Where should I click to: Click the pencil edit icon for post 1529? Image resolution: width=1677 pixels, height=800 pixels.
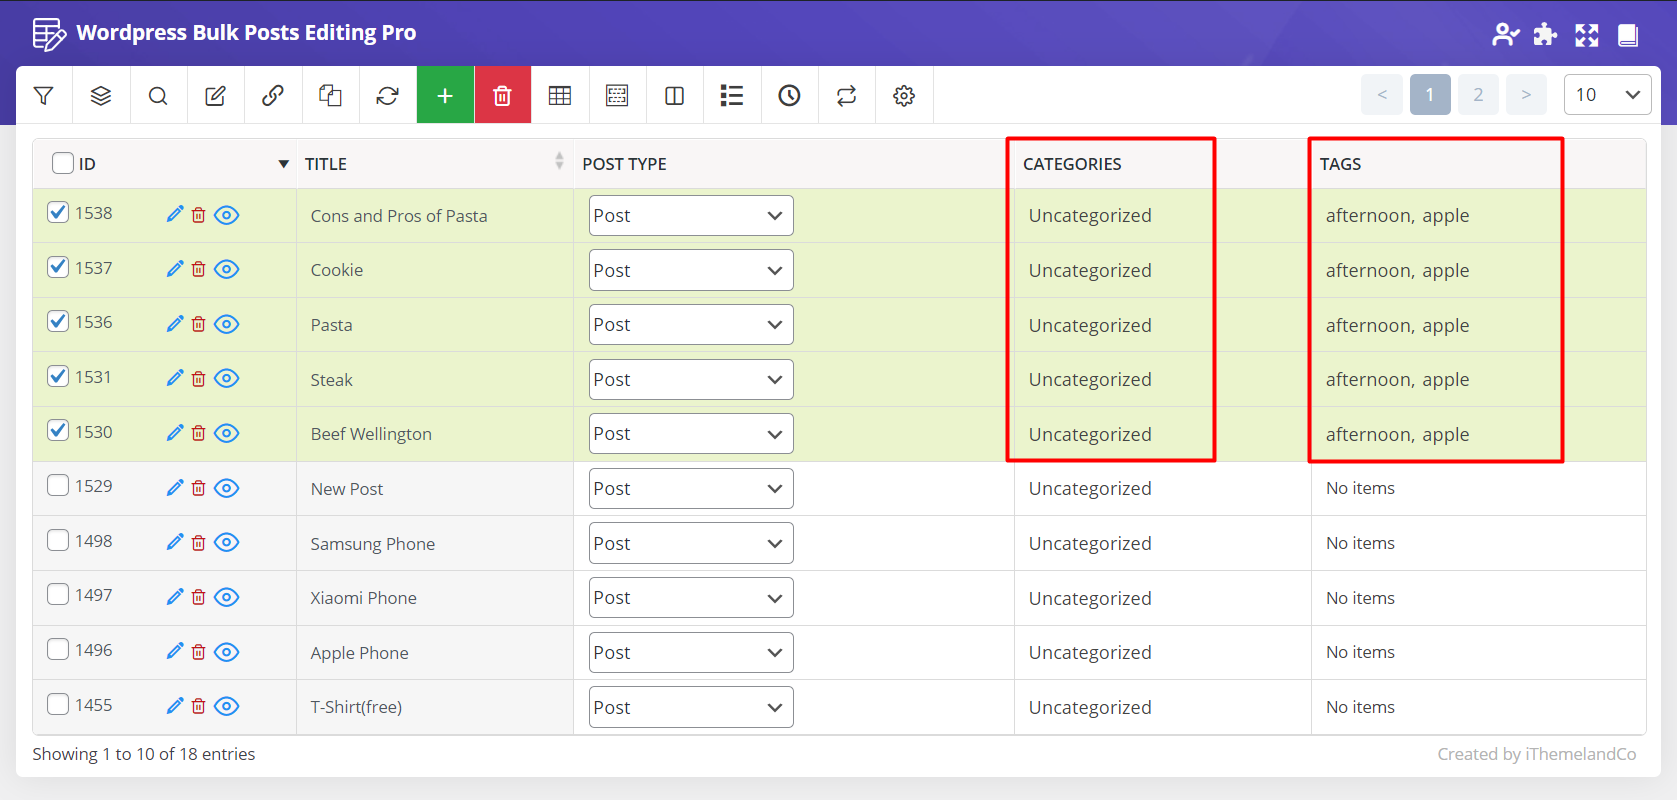pyautogui.click(x=175, y=488)
